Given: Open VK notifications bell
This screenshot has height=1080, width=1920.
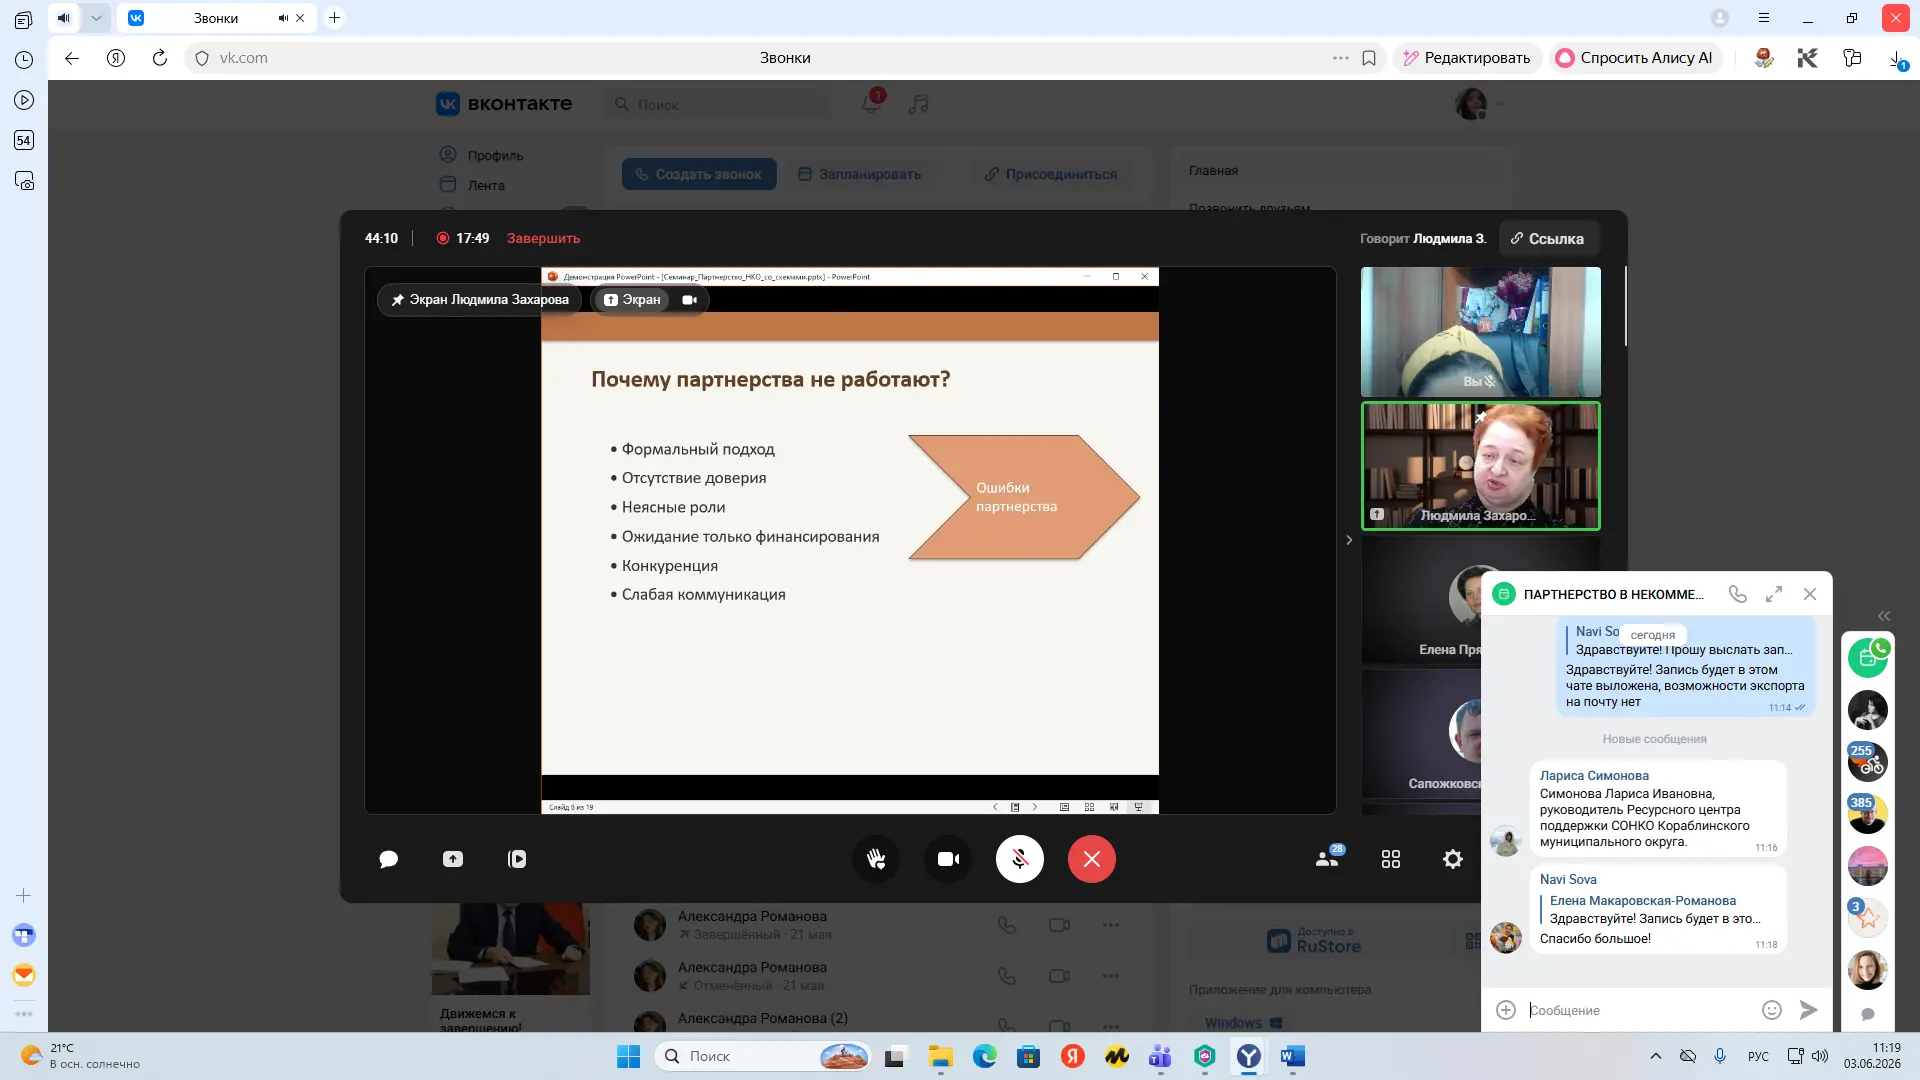Looking at the screenshot, I should [x=871, y=103].
